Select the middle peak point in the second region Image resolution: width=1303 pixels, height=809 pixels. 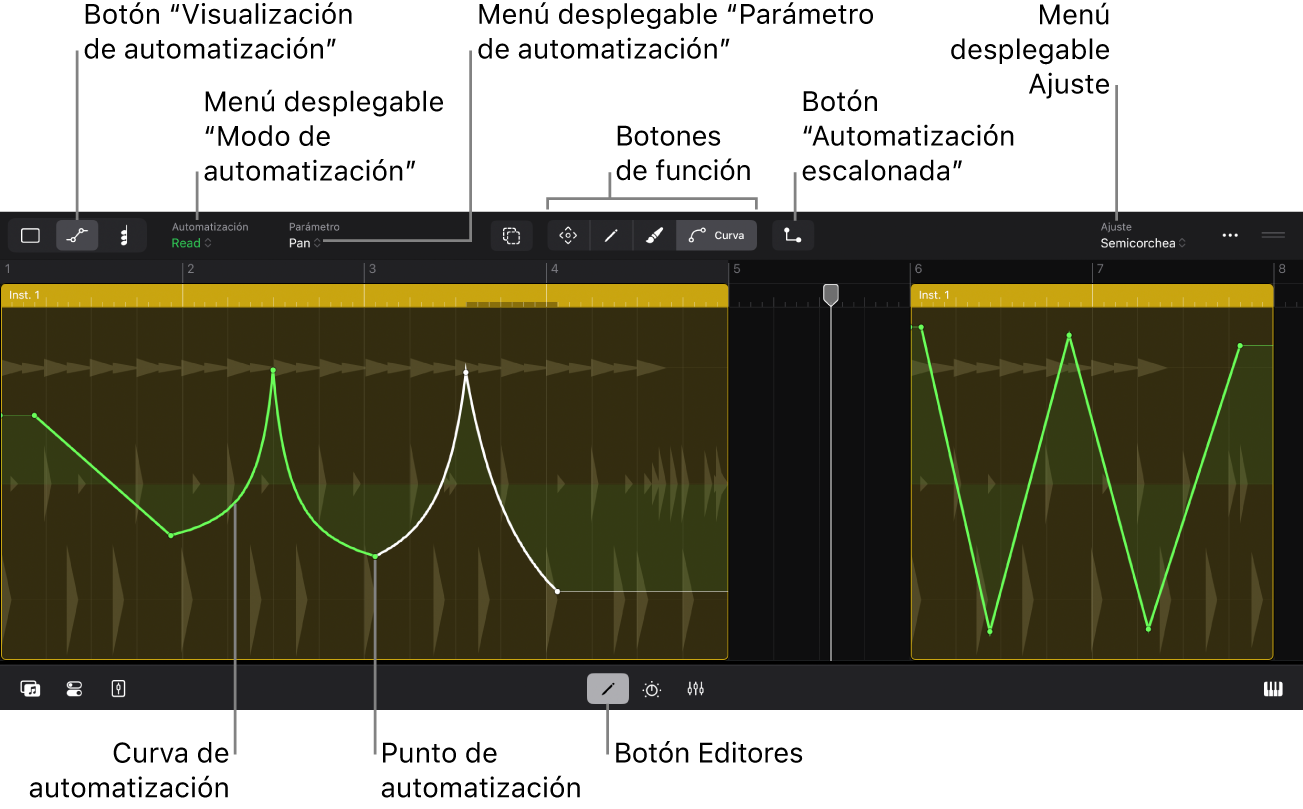tap(1069, 336)
